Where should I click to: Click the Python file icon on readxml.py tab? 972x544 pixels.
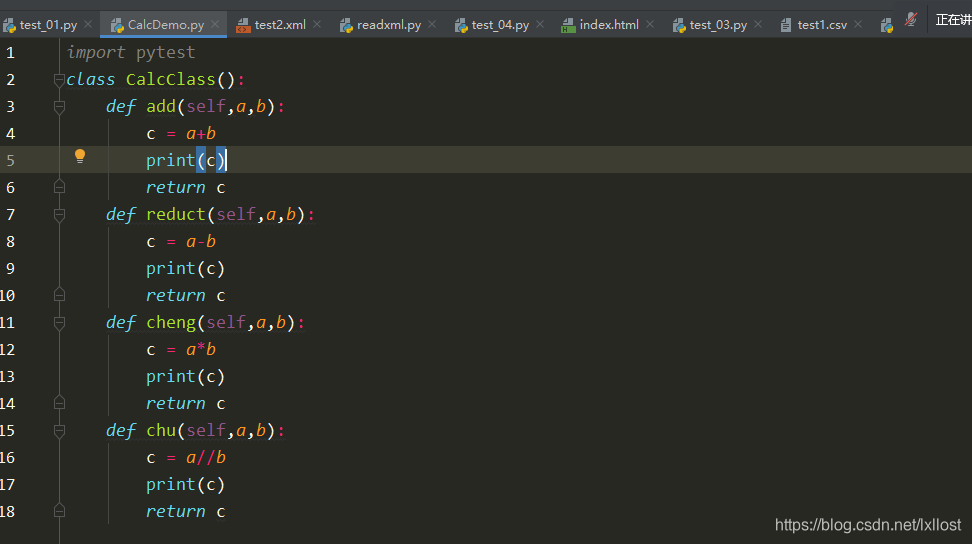pos(347,25)
